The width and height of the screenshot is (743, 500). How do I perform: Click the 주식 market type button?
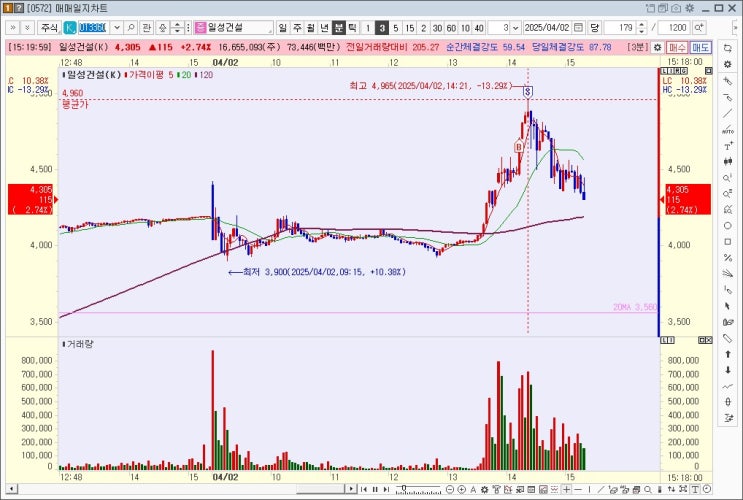point(49,28)
